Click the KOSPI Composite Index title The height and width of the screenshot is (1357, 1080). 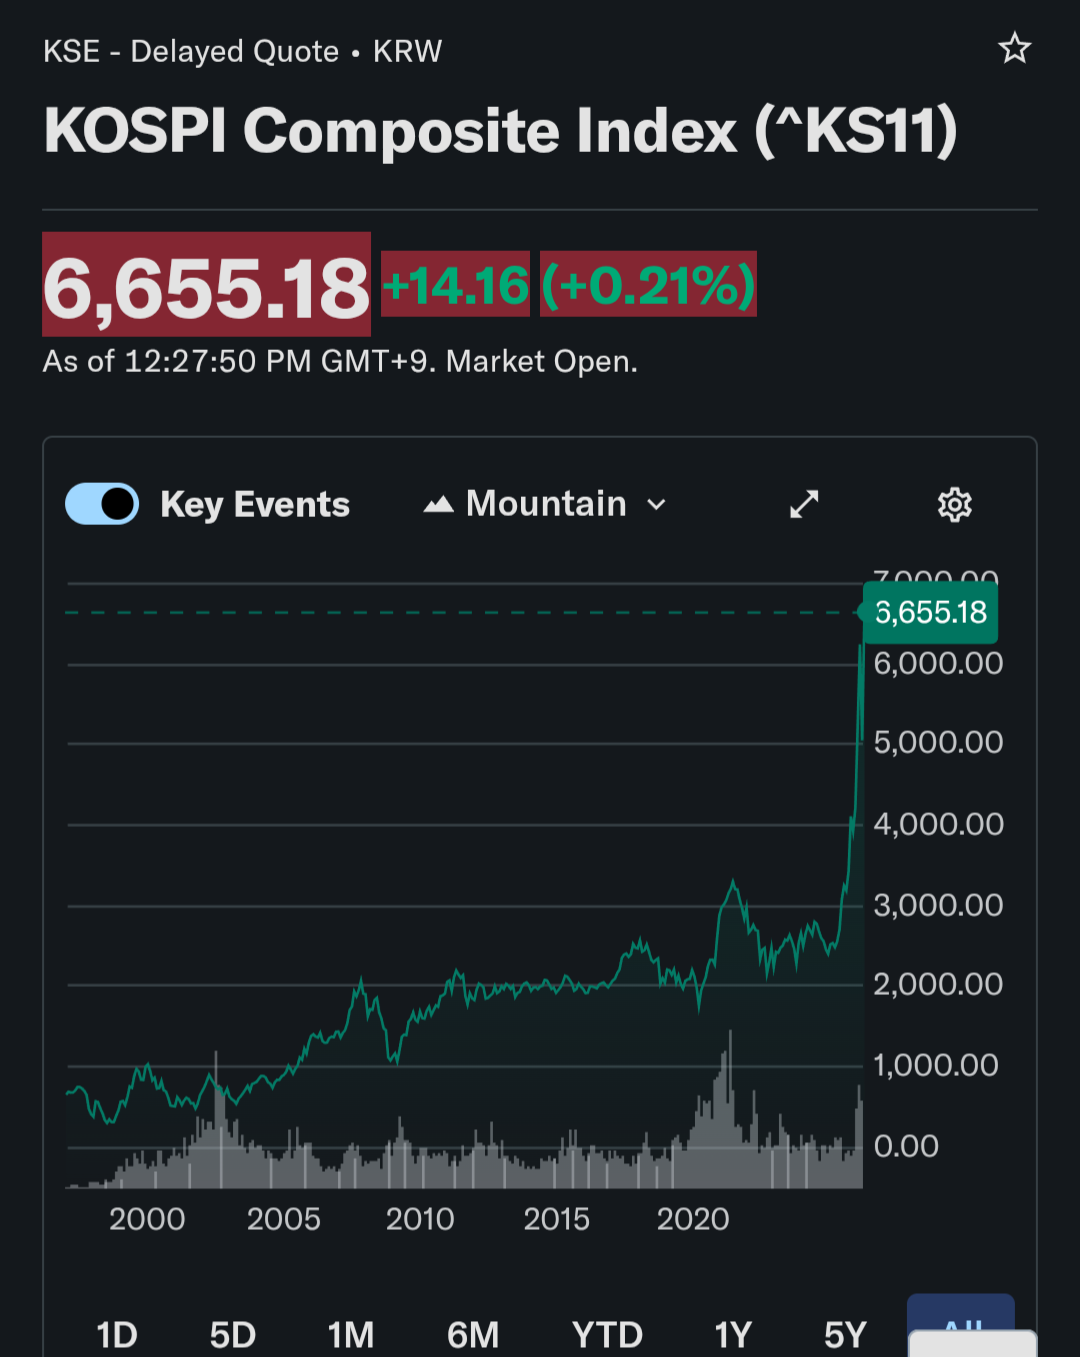pos(500,131)
